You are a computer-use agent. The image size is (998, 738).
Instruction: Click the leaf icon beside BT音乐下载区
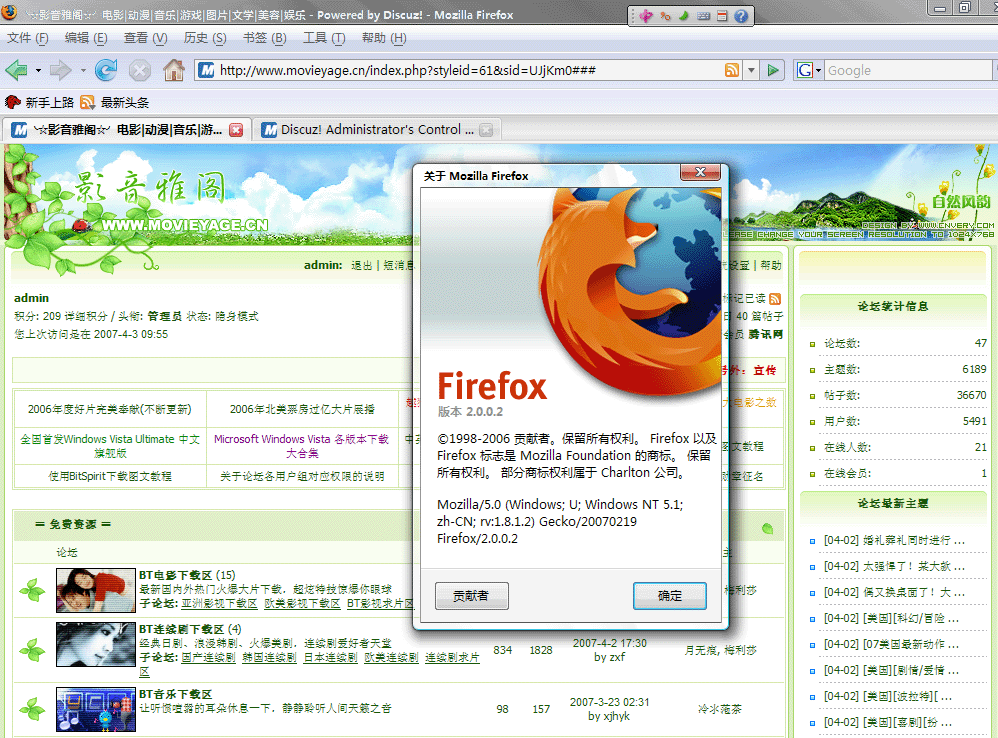[x=32, y=709]
